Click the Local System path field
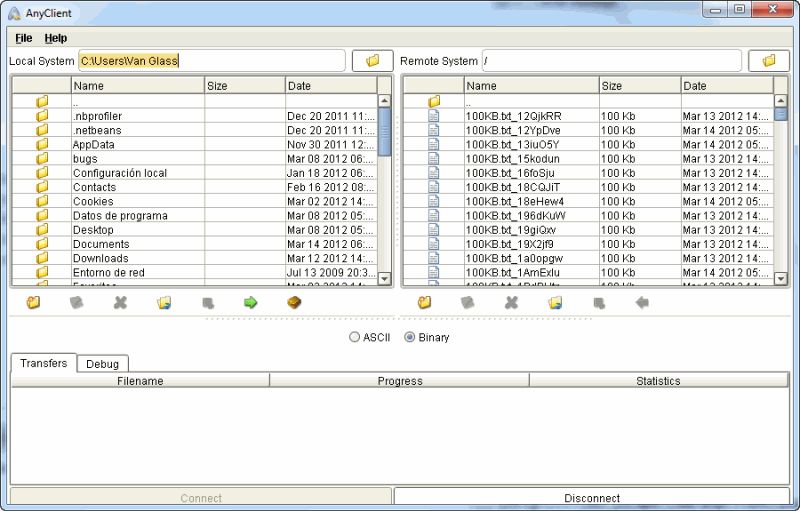This screenshot has height=511, width=800. (210, 61)
